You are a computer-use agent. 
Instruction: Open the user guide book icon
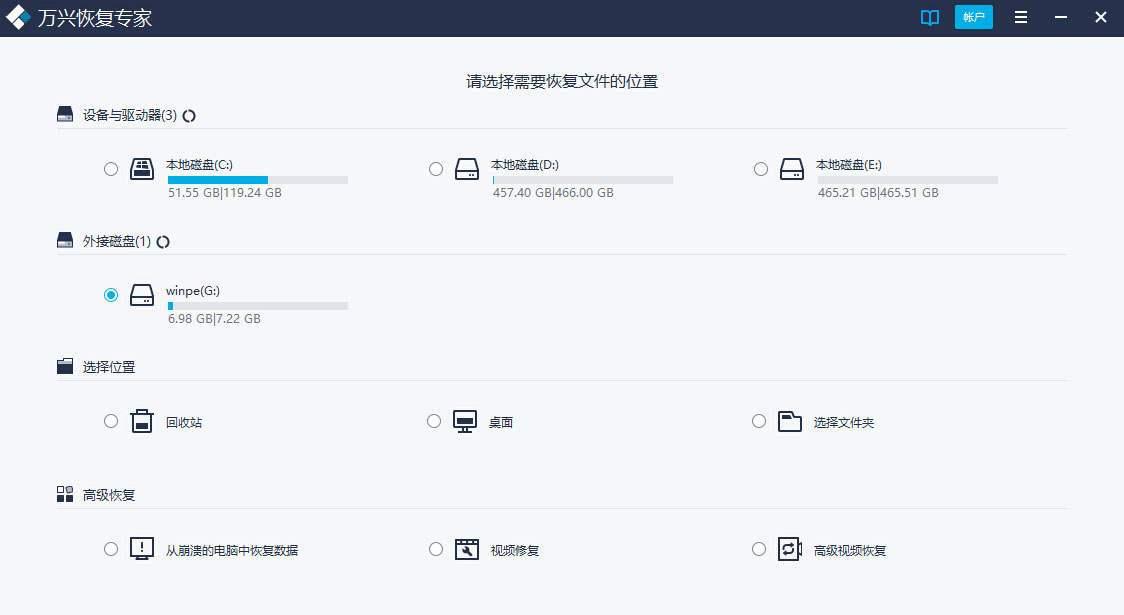pyautogui.click(x=929, y=17)
